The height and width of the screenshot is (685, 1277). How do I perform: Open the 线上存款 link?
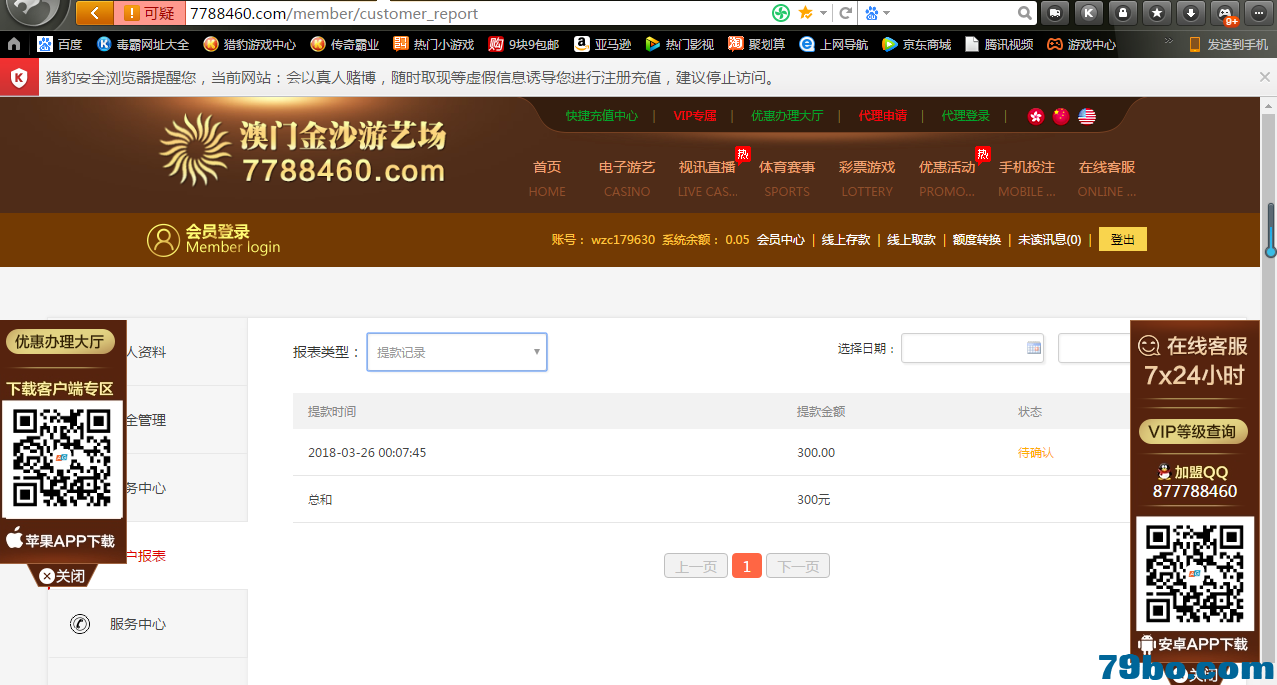[x=846, y=240]
